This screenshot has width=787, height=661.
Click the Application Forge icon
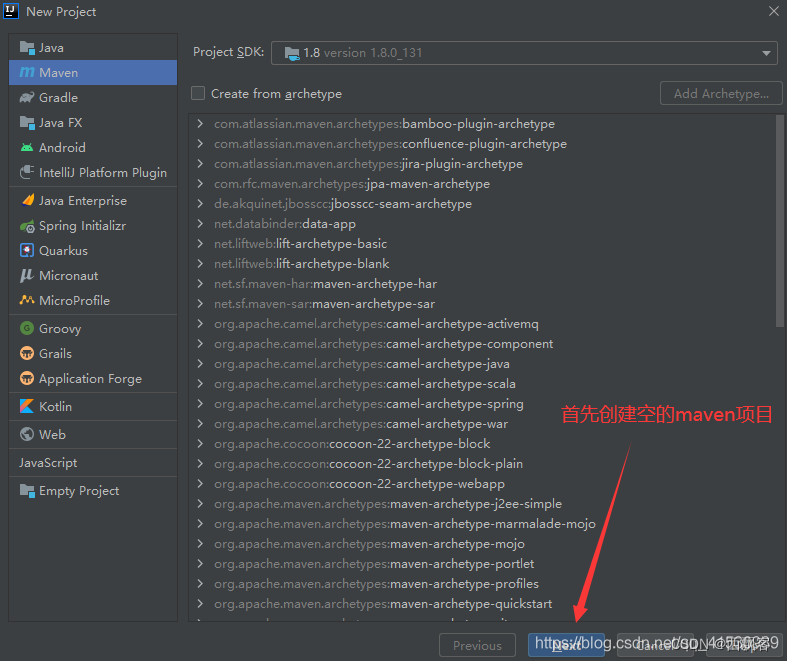(27, 378)
